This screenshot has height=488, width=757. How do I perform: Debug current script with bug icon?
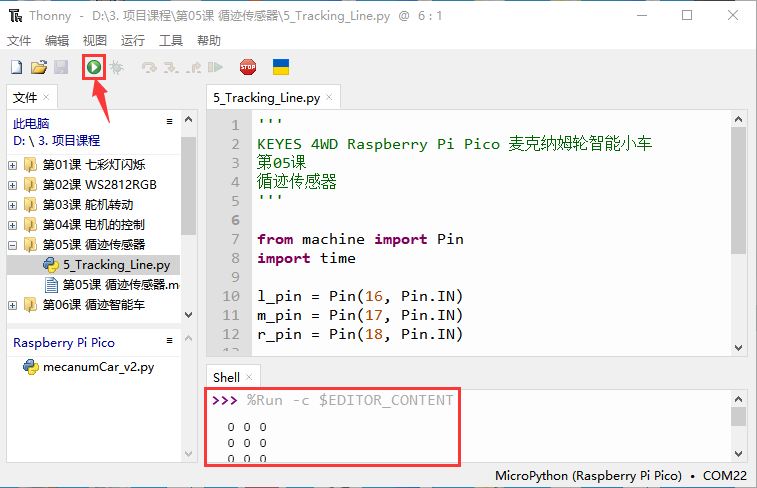[x=116, y=67]
